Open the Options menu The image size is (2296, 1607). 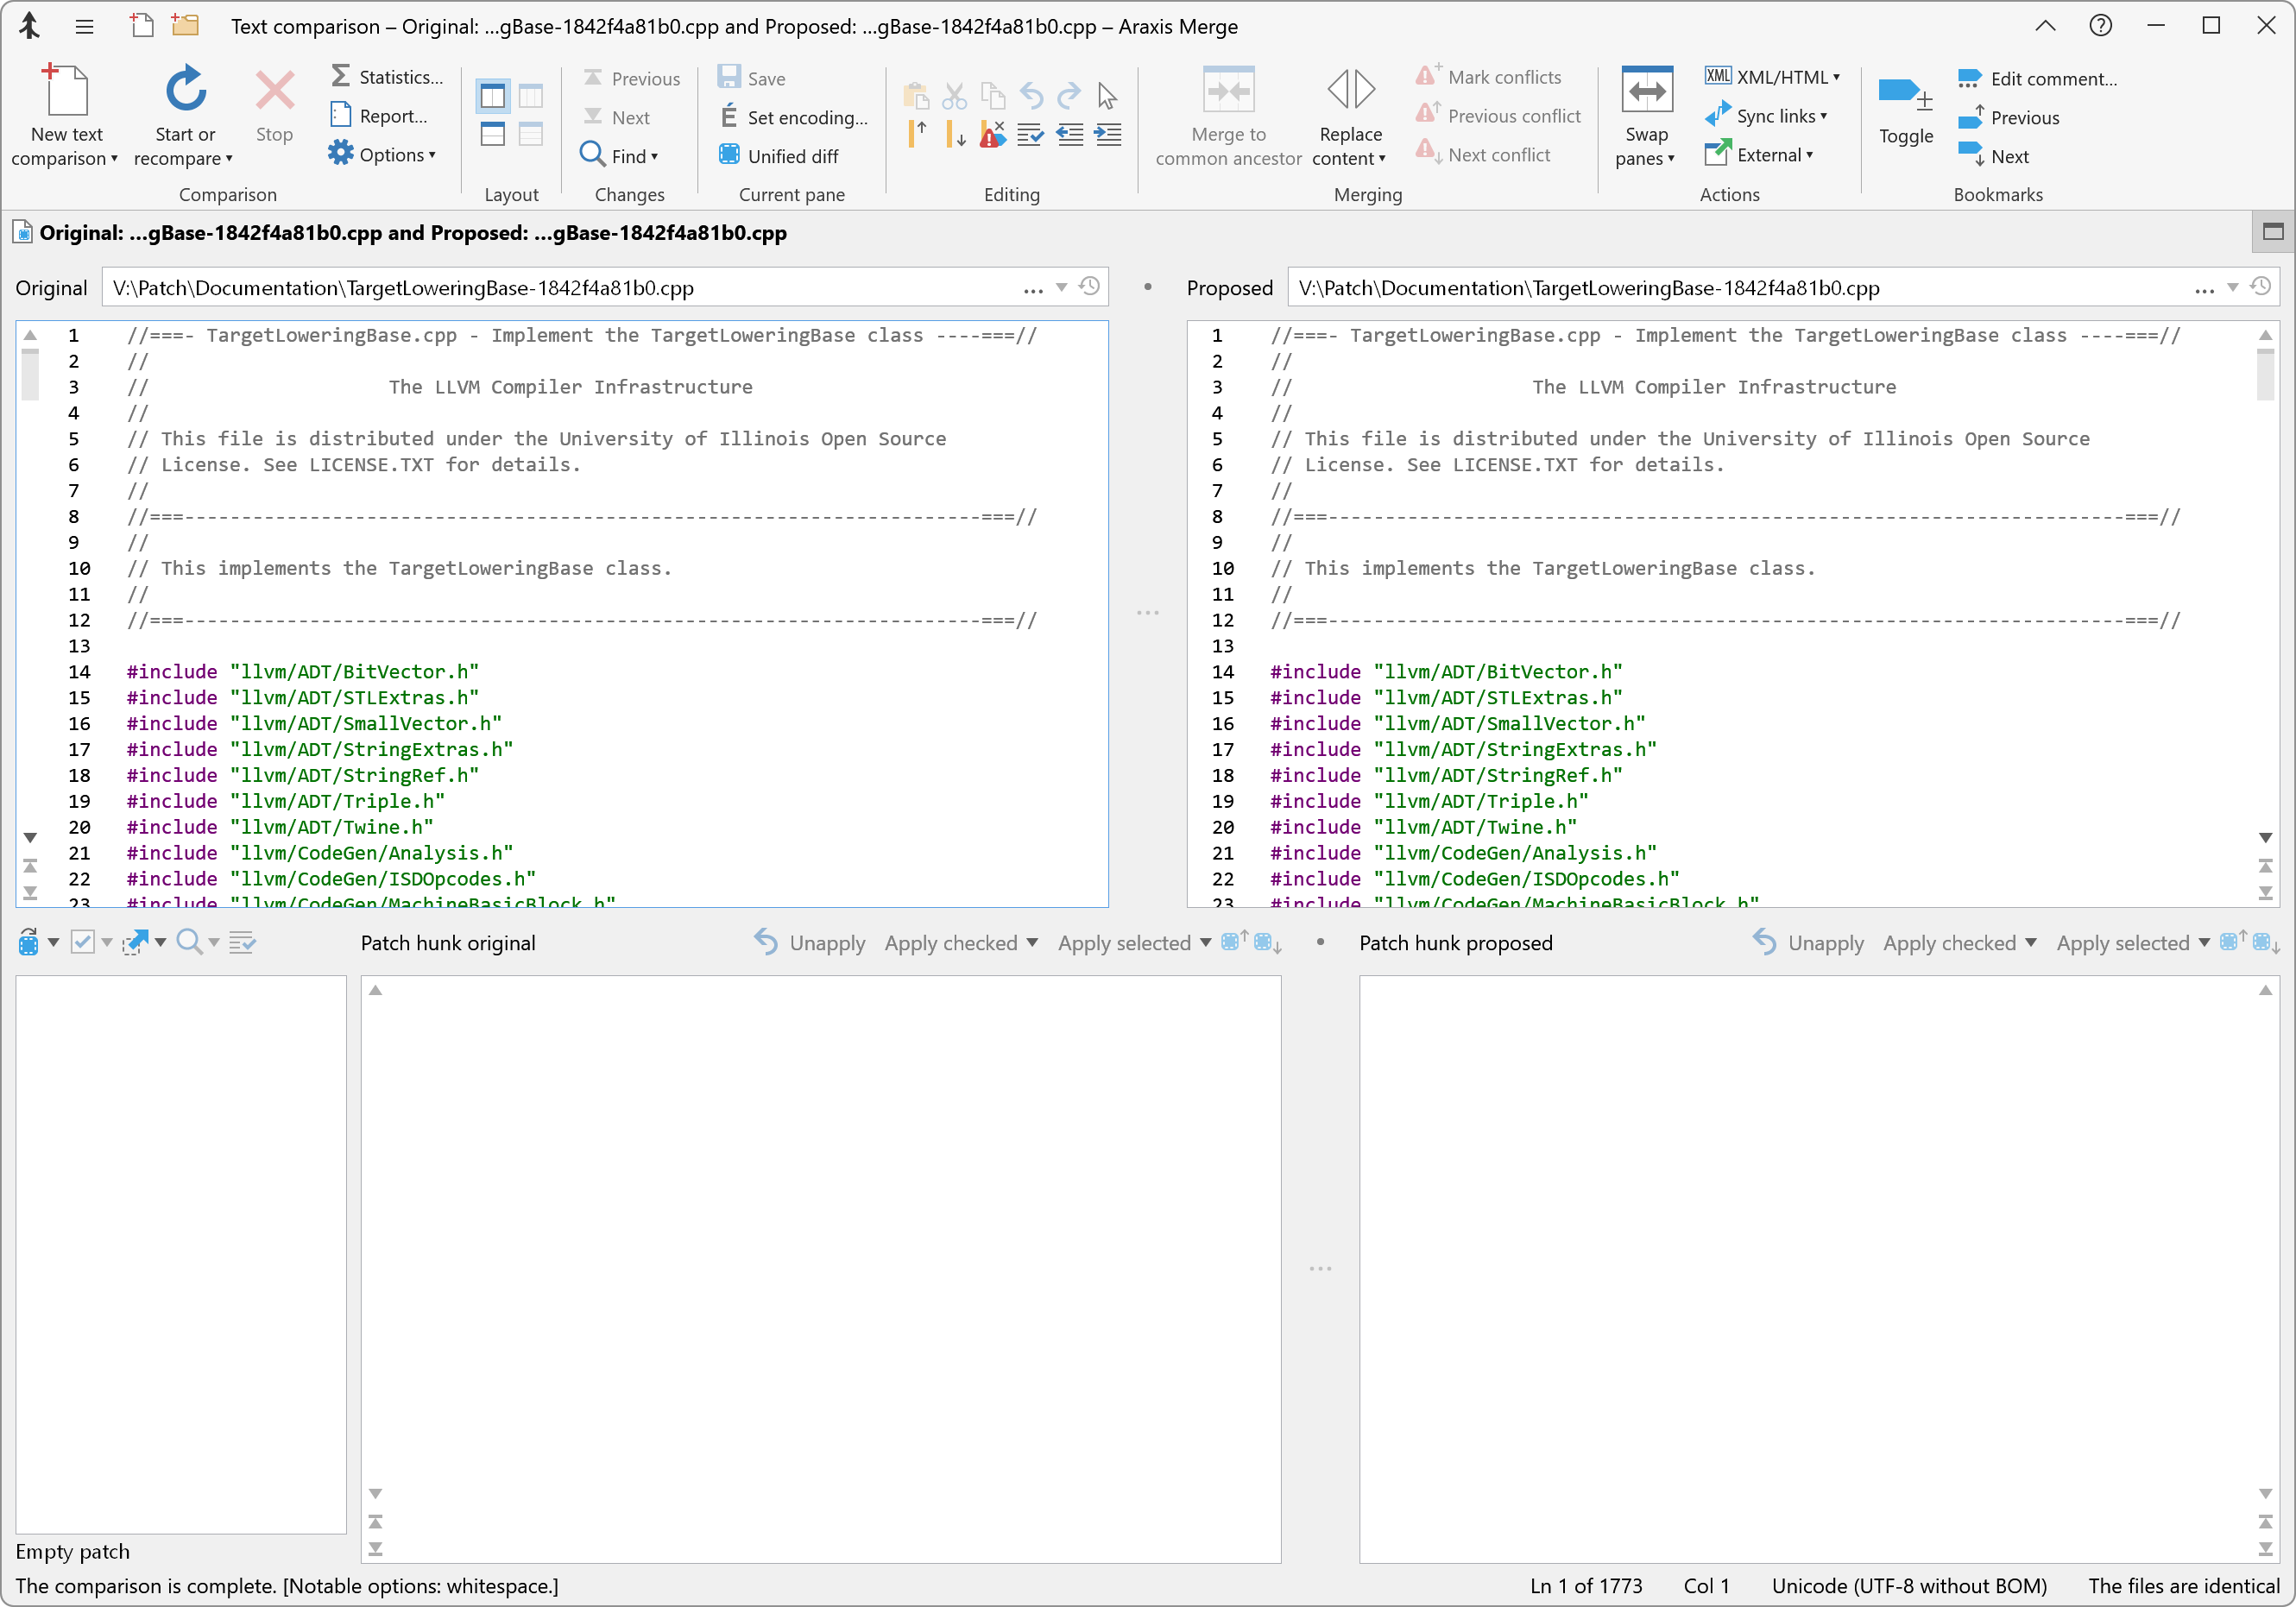click(384, 154)
